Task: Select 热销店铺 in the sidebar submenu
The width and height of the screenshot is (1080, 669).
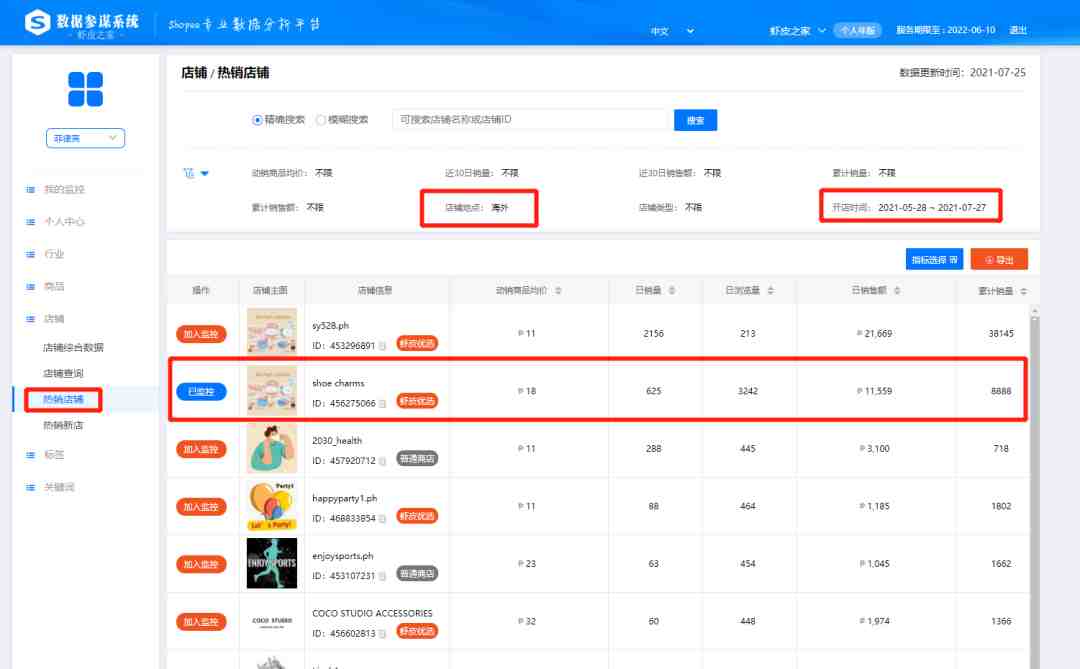Action: click(63, 400)
